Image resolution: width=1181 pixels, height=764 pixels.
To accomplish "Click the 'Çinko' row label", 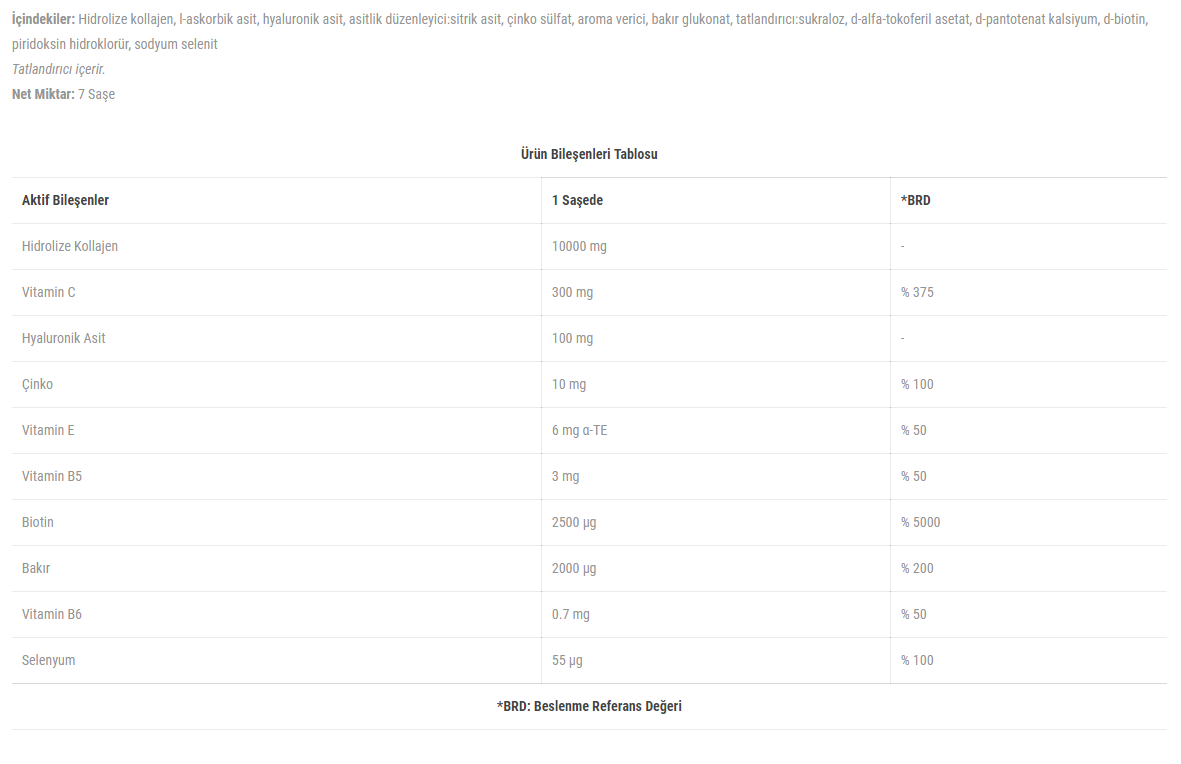I will 38,384.
